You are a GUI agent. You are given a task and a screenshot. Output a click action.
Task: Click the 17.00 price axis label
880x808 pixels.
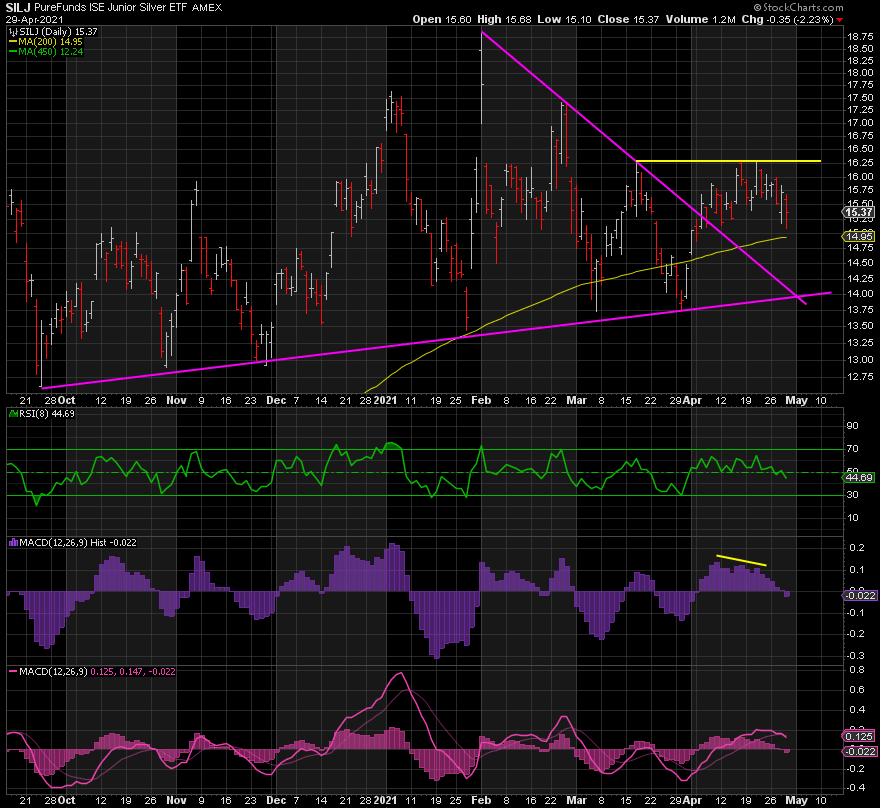pos(860,123)
